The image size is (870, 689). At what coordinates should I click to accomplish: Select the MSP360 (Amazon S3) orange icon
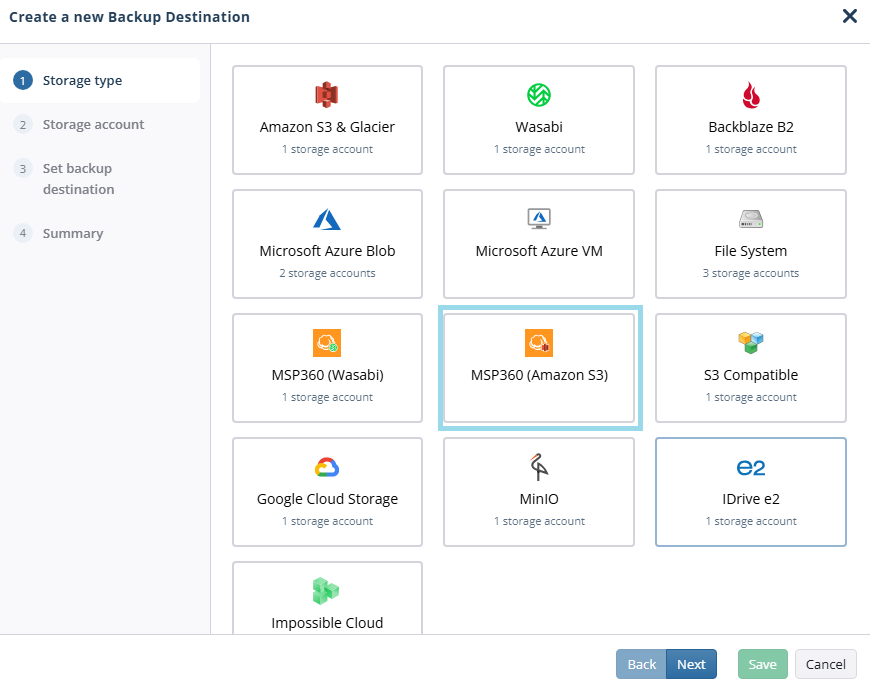[x=539, y=343]
